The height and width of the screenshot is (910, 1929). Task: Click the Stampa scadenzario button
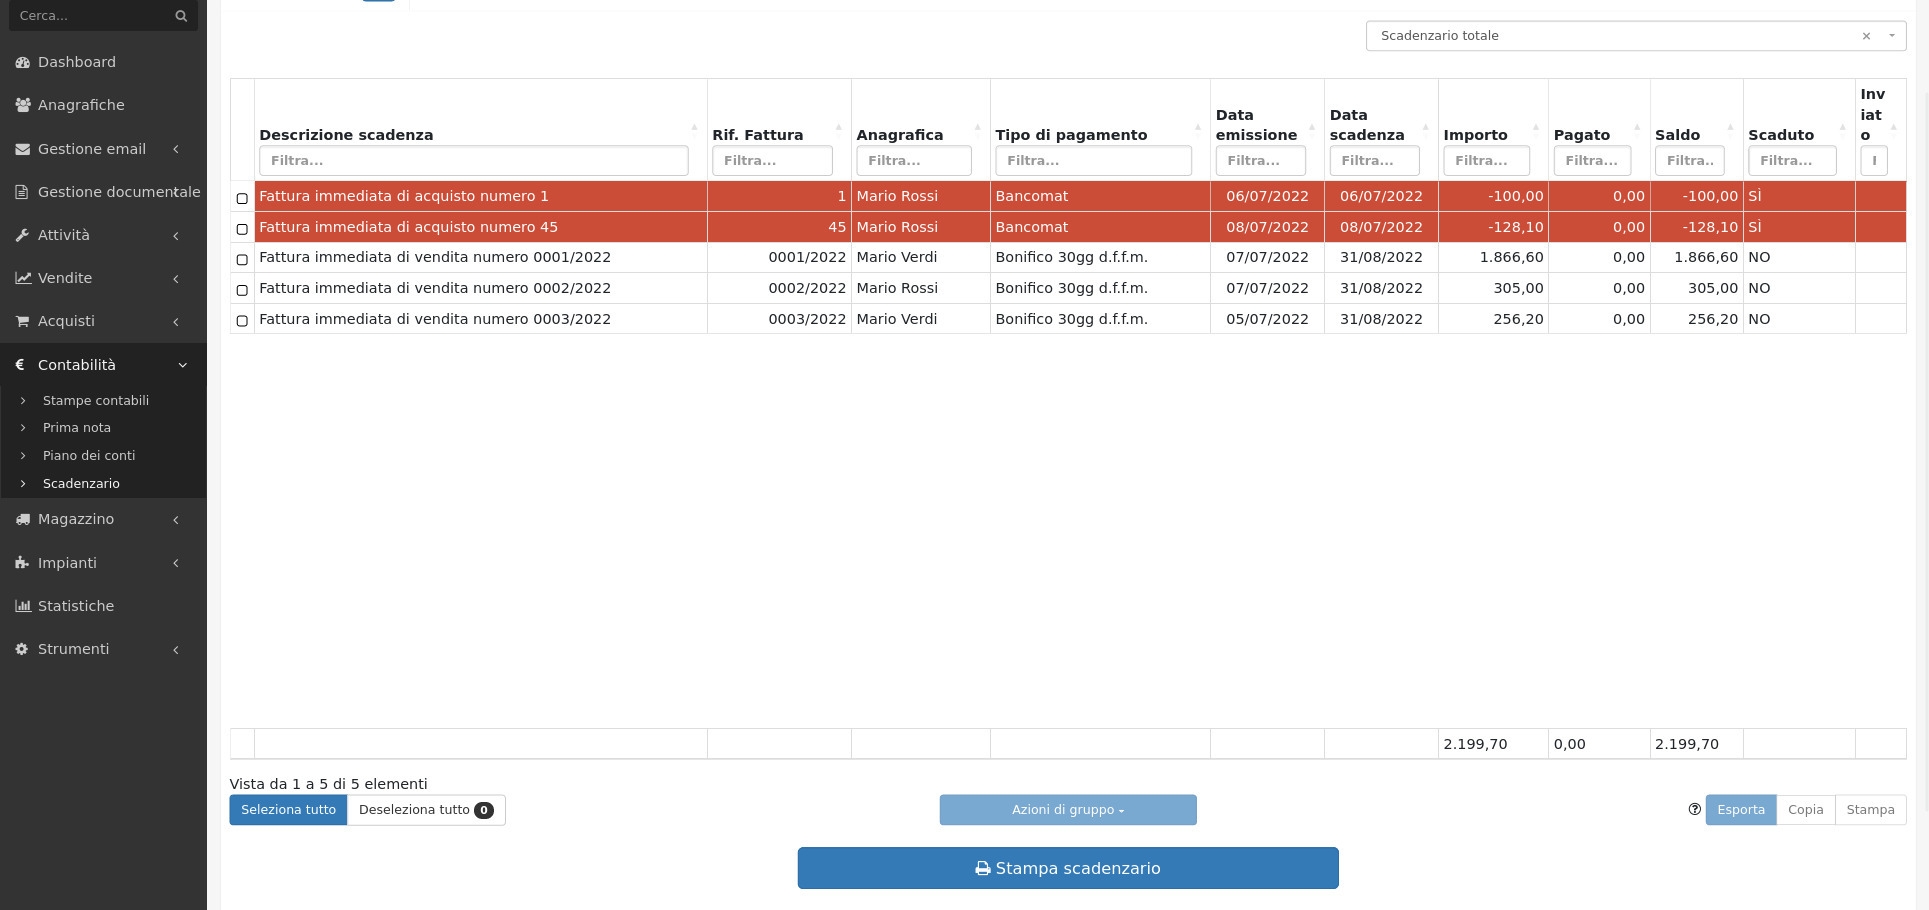point(1067,868)
